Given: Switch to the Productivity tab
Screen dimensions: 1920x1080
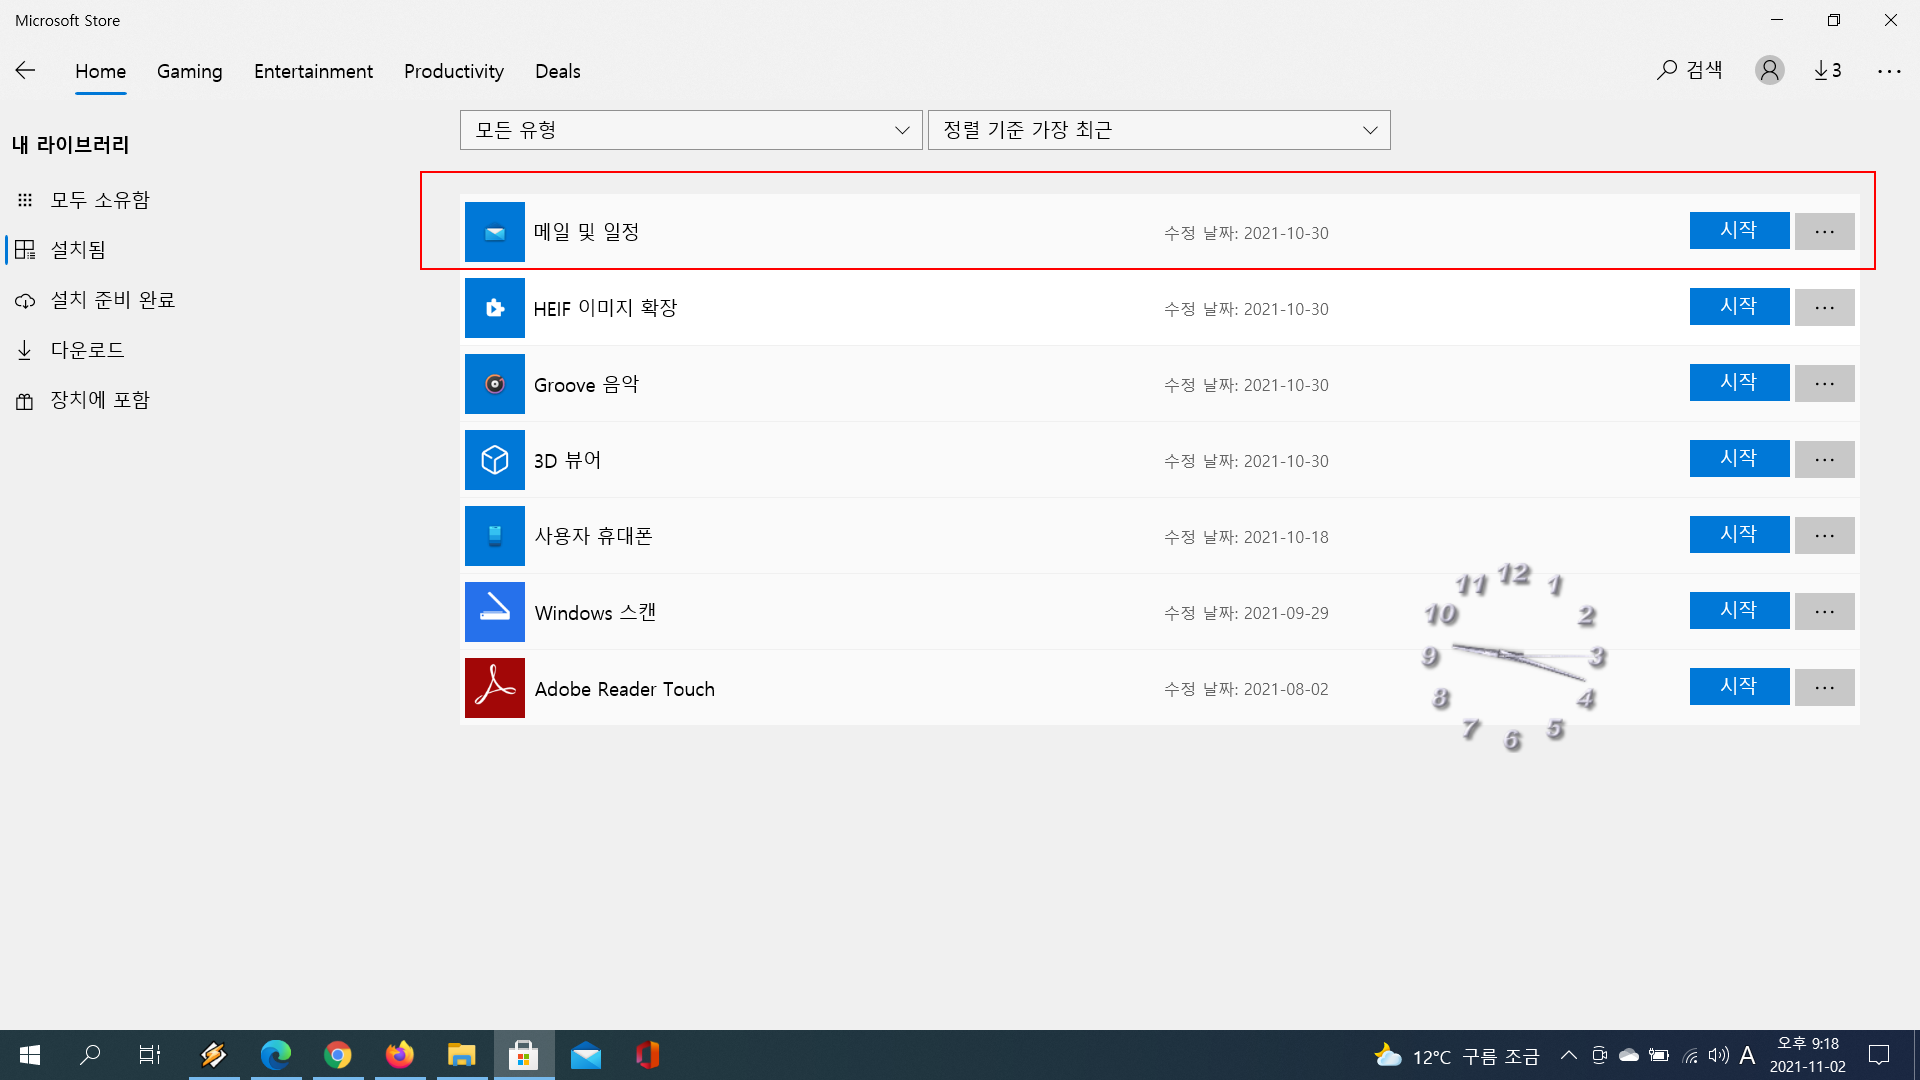Looking at the screenshot, I should click(454, 71).
